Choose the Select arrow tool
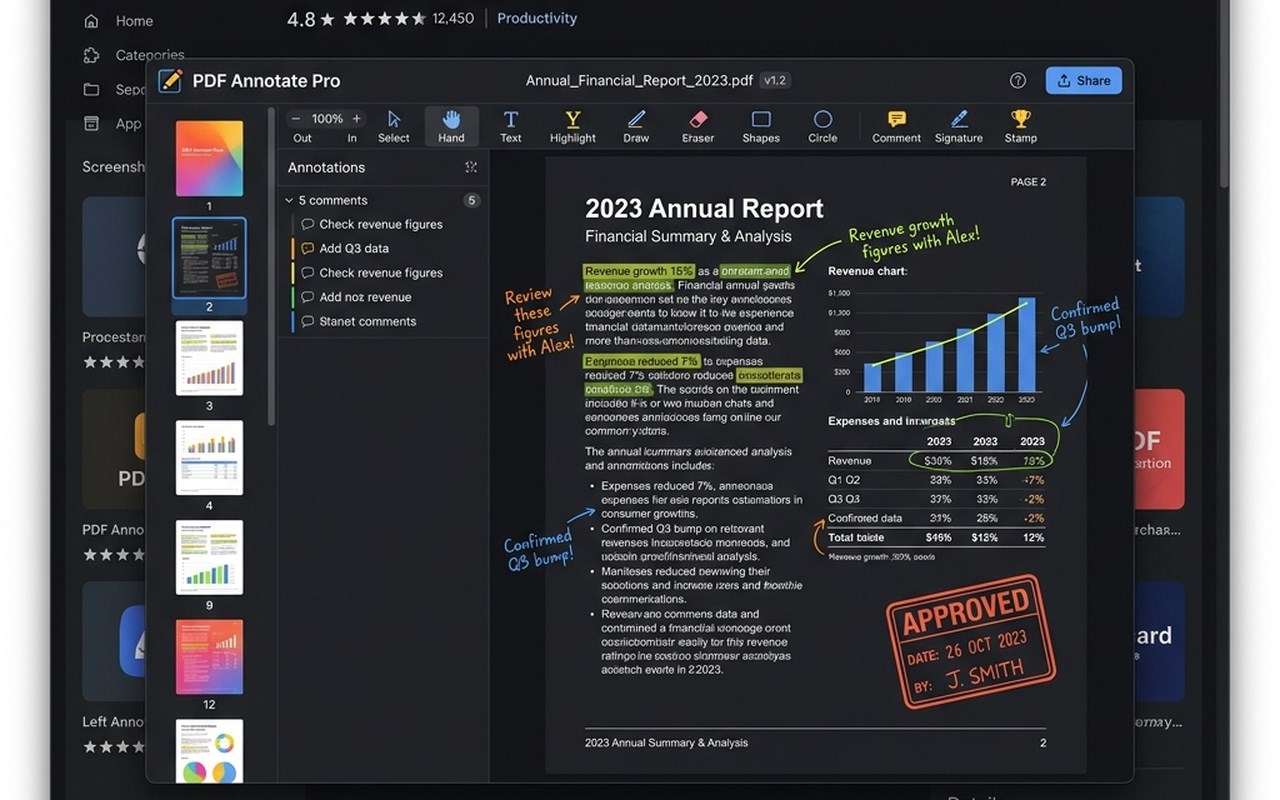The image size is (1280, 800). [x=394, y=127]
